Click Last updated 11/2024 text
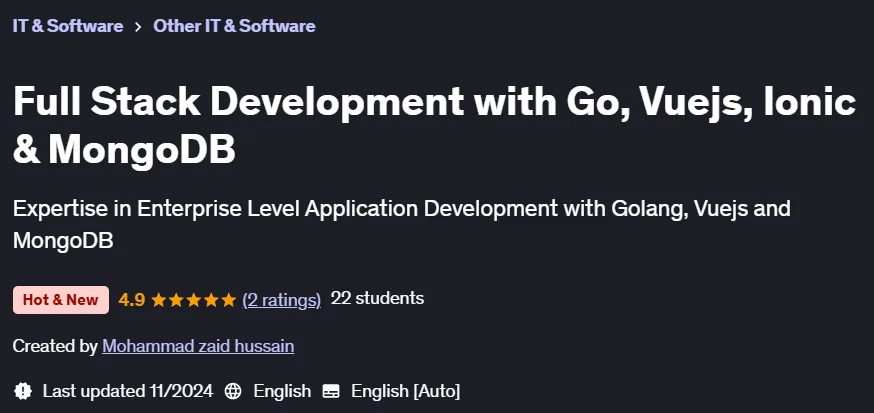The image size is (874, 413). [128, 391]
